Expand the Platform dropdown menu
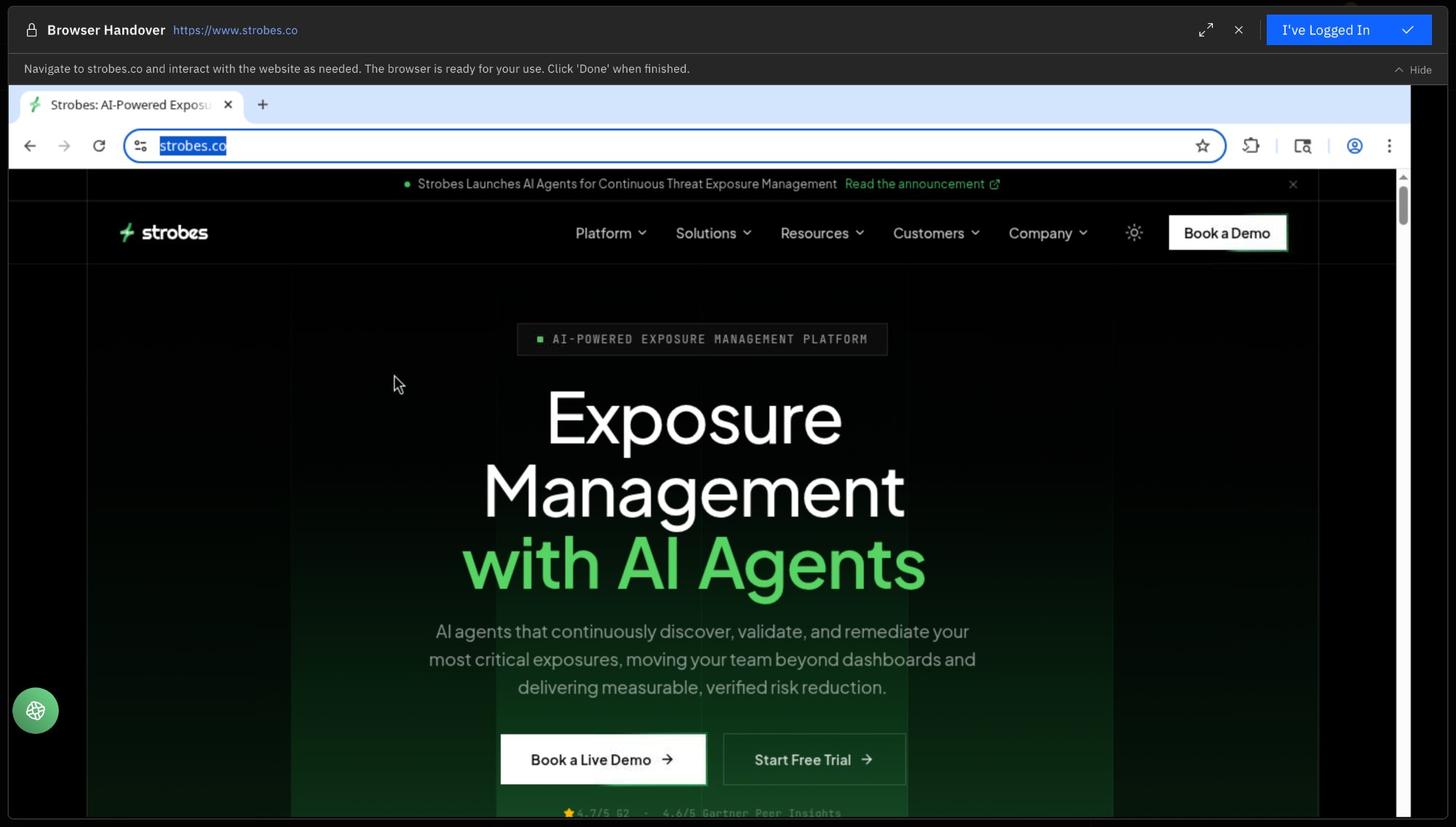 [x=611, y=233]
